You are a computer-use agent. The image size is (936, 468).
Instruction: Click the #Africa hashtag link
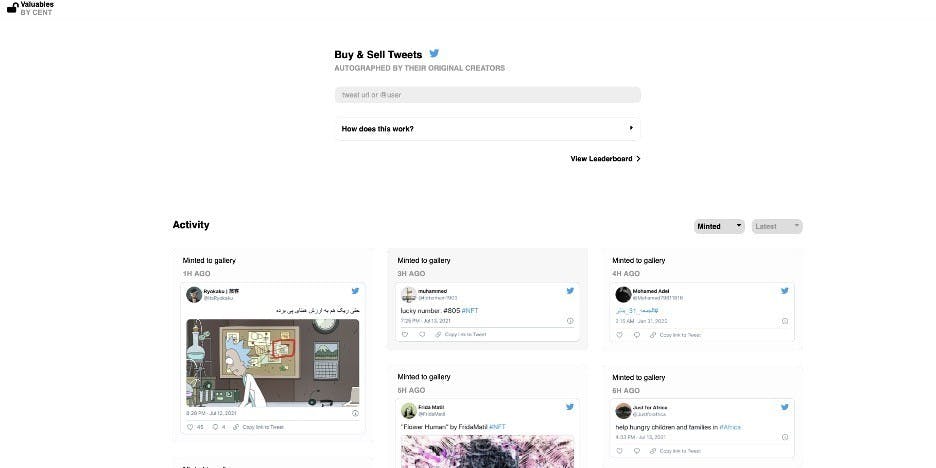(730, 427)
